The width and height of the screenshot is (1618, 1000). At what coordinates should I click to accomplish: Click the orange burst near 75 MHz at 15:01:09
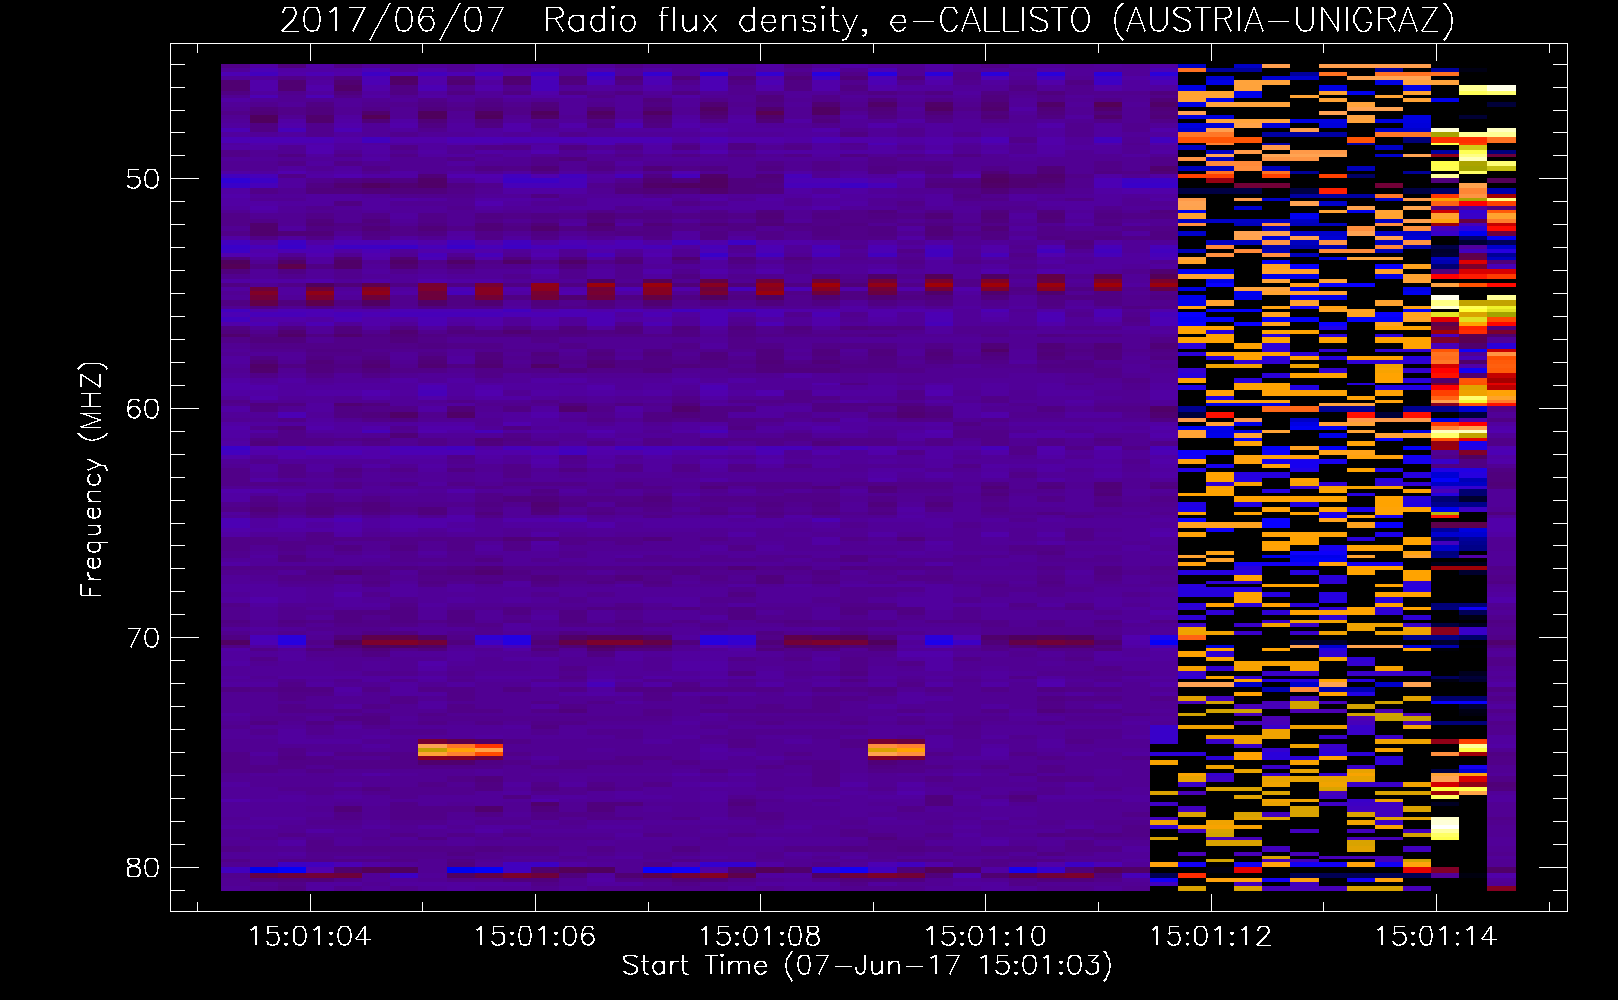point(896,750)
